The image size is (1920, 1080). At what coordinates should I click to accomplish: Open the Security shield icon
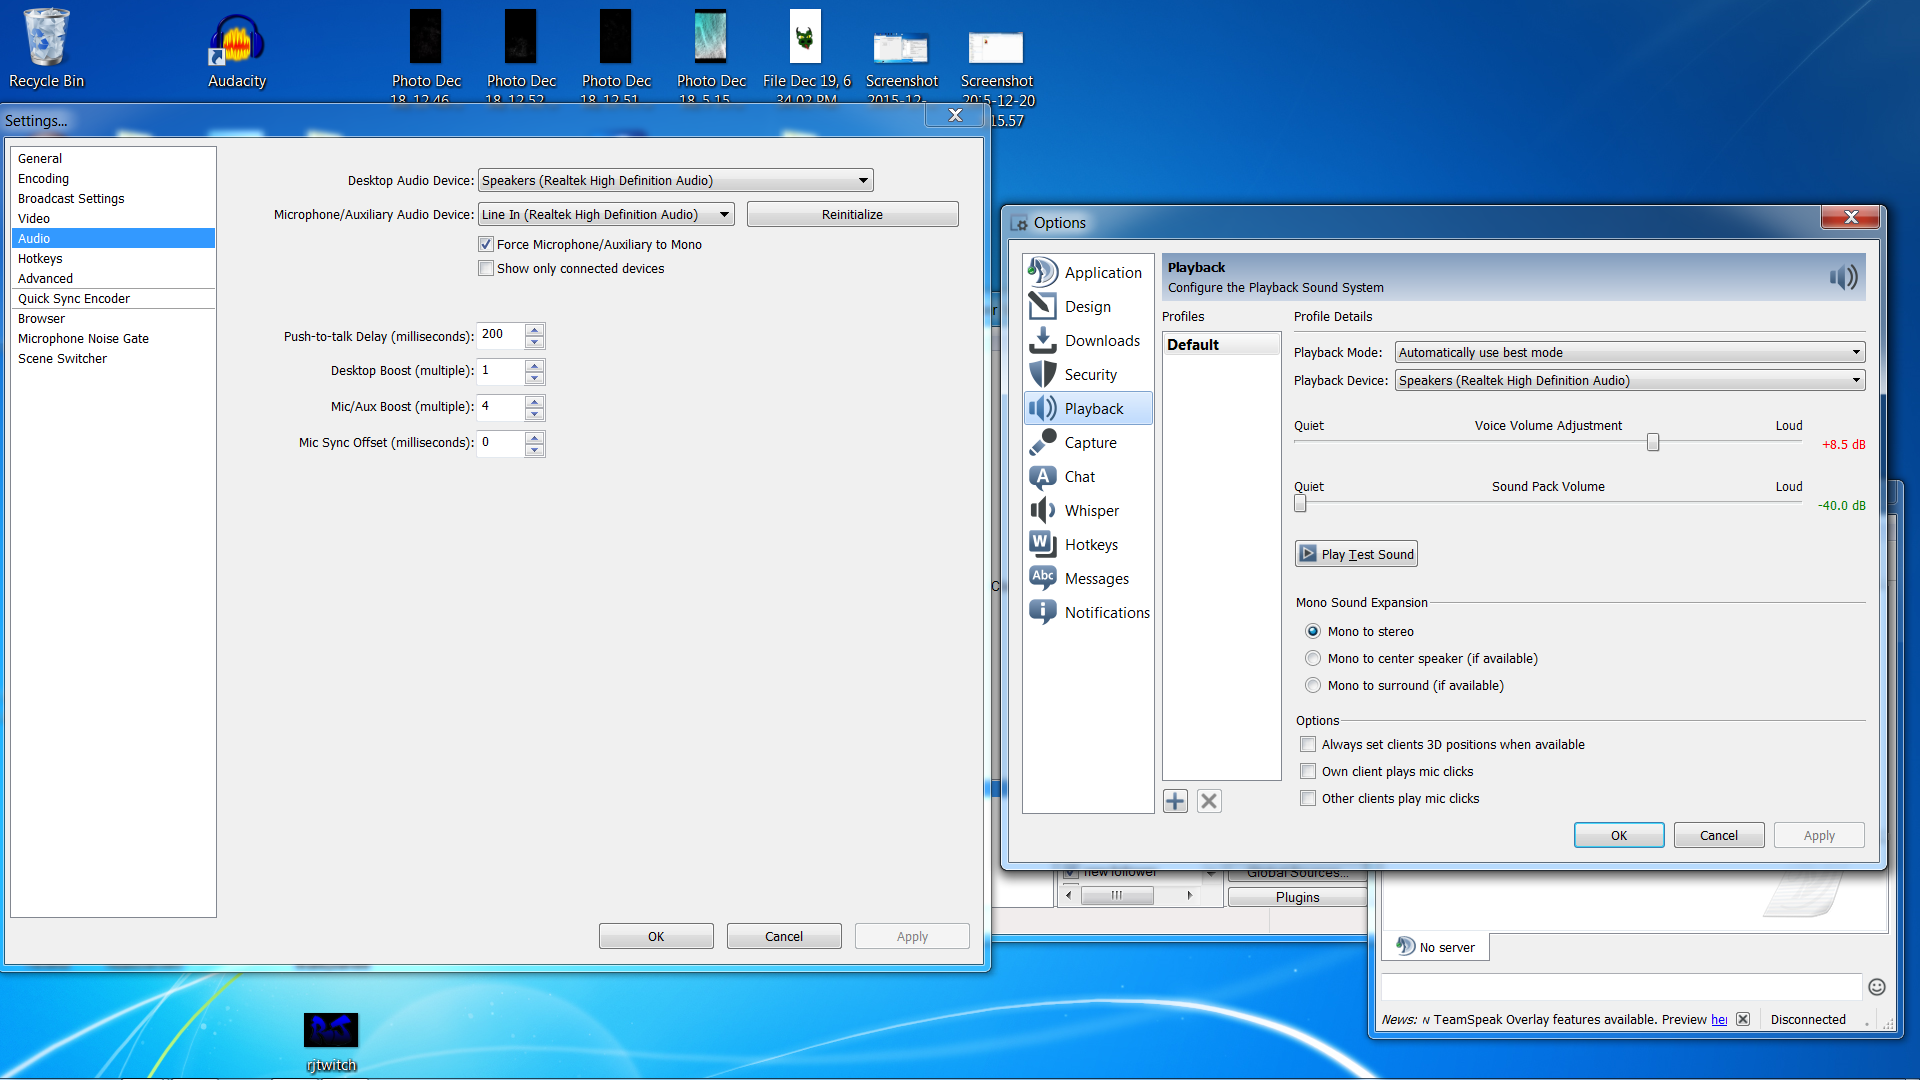point(1043,374)
